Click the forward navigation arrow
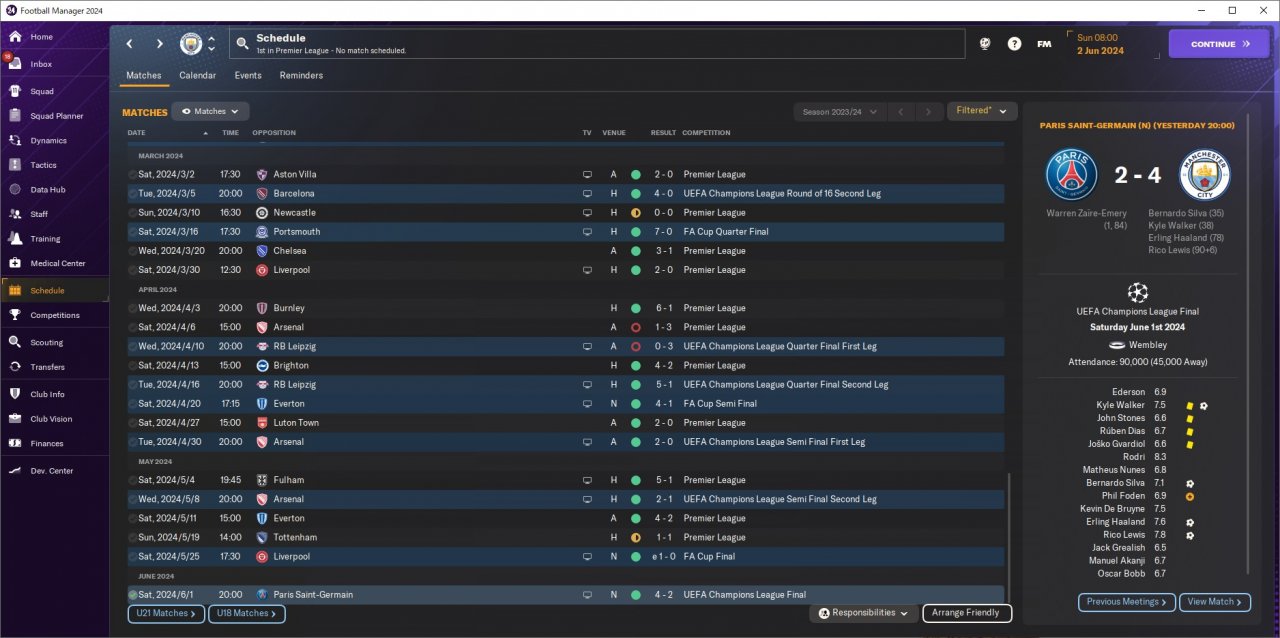The image size is (1280, 638). (x=159, y=44)
